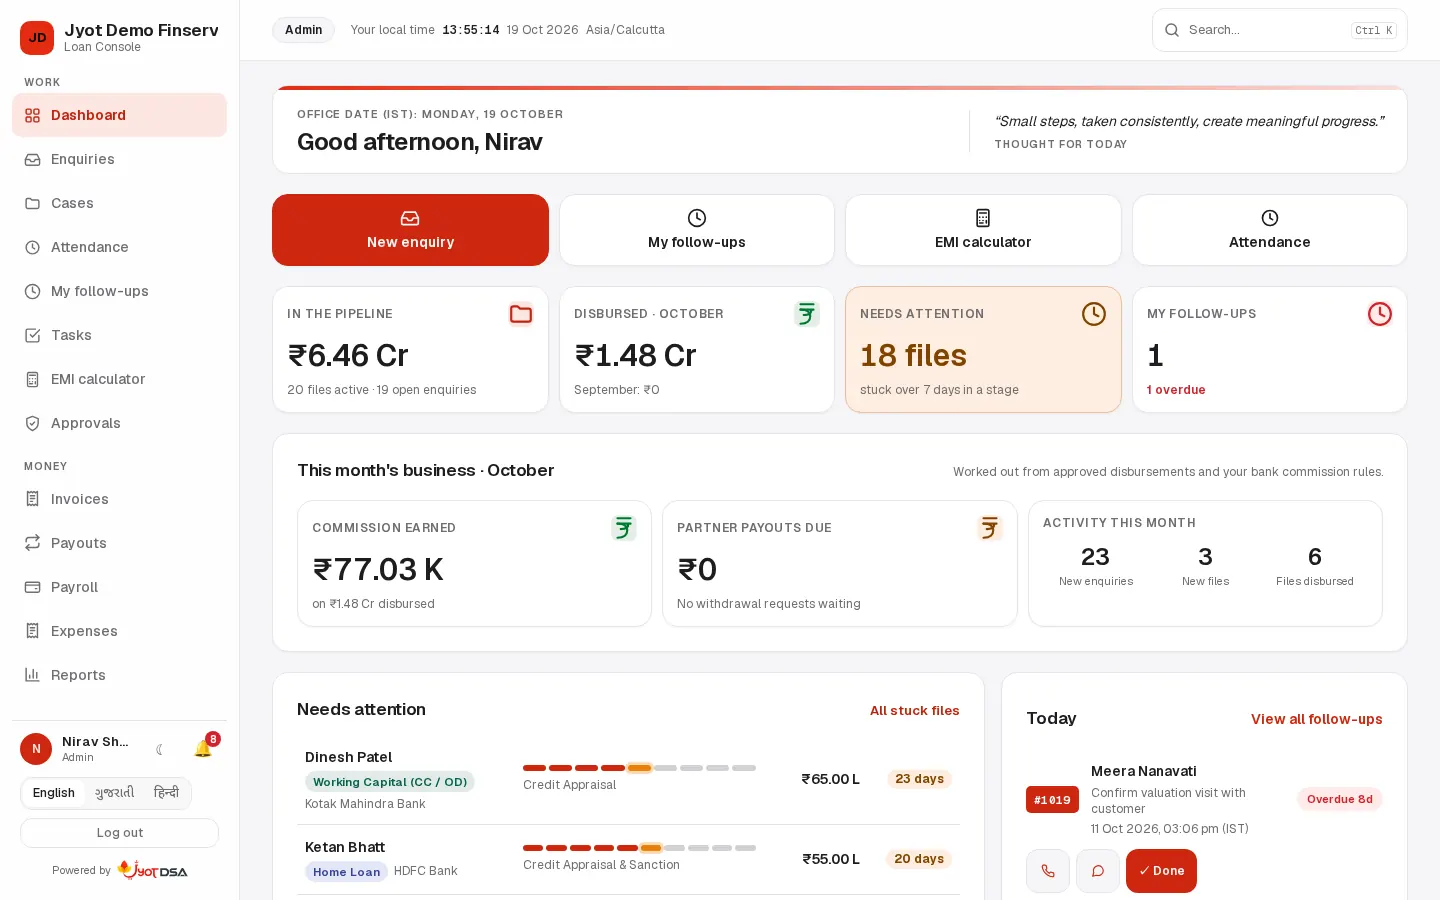The width and height of the screenshot is (1440, 900).
Task: Switch language to English
Action: pyautogui.click(x=54, y=793)
